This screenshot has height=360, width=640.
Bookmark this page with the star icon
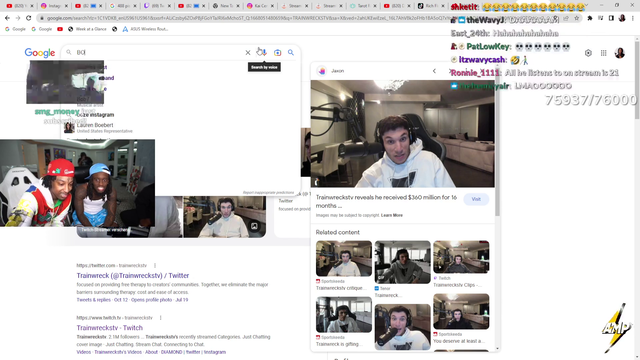point(576,18)
